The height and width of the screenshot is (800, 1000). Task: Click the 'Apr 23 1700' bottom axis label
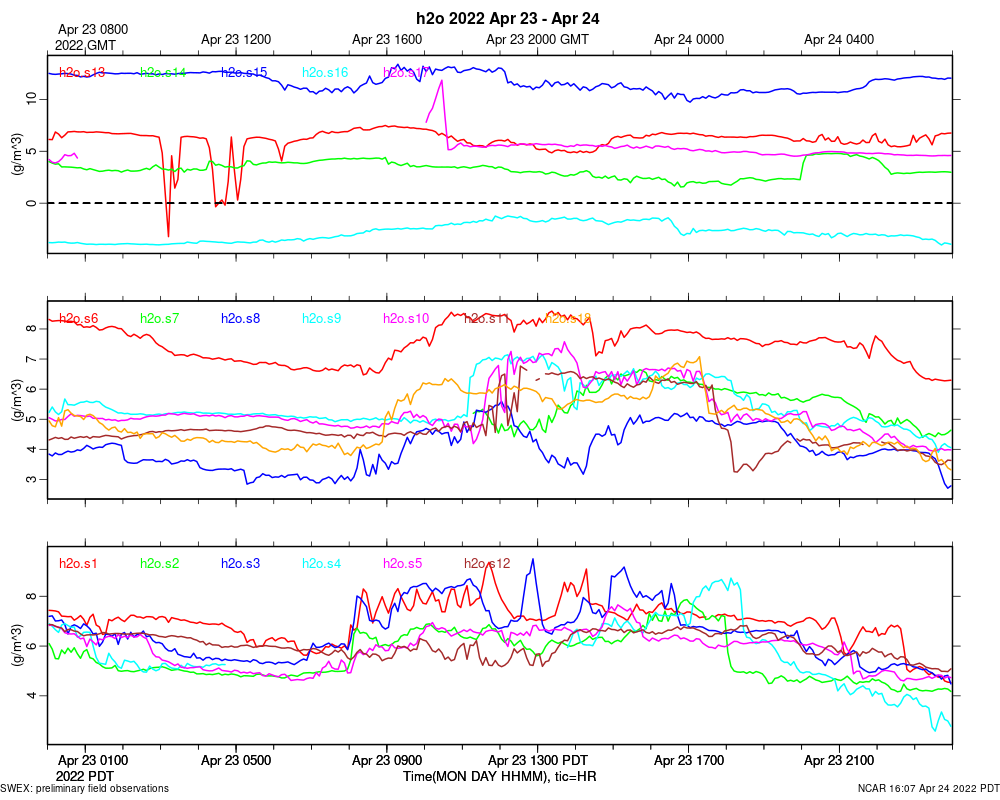click(x=689, y=761)
